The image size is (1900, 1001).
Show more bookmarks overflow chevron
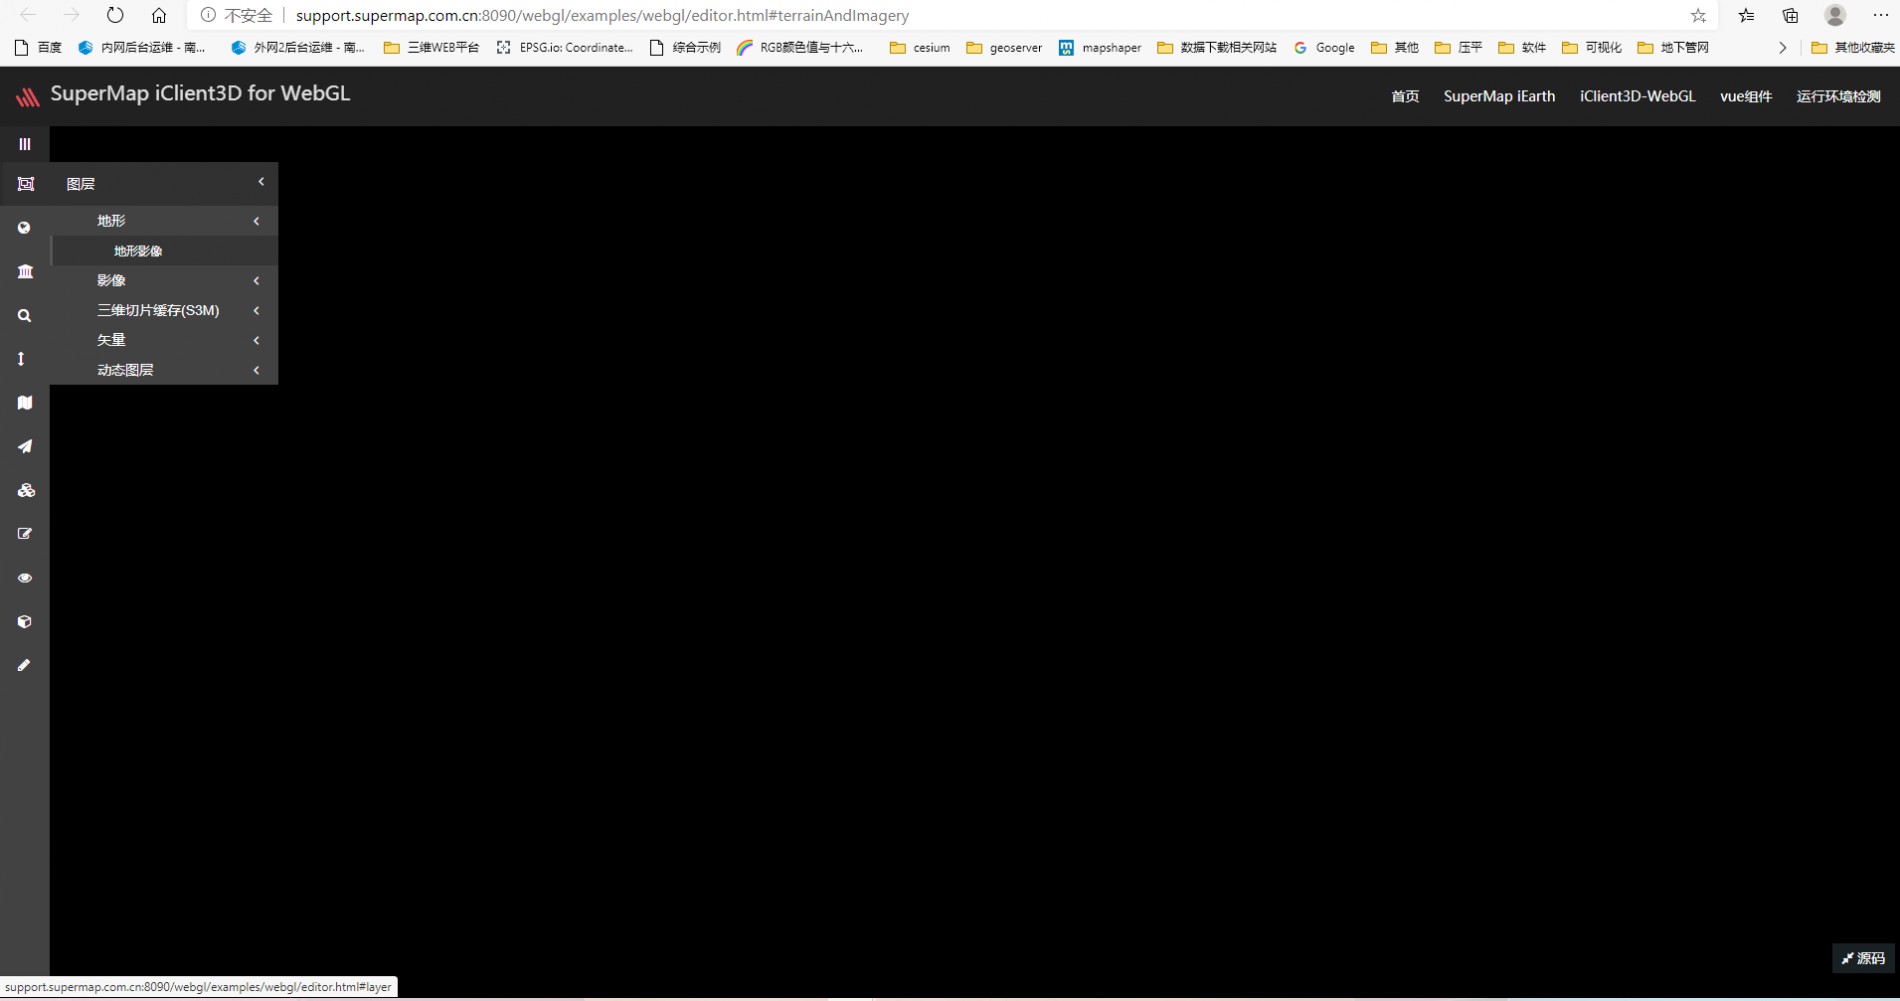(1782, 47)
